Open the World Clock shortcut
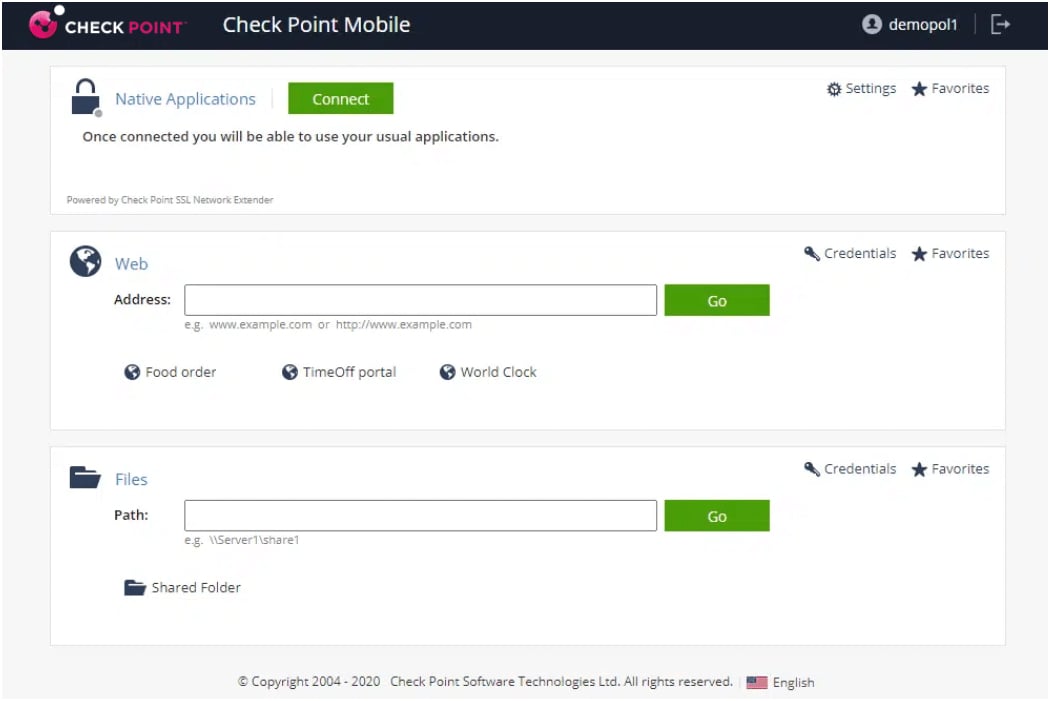Image resolution: width=1050 pixels, height=701 pixels. pyautogui.click(x=488, y=372)
